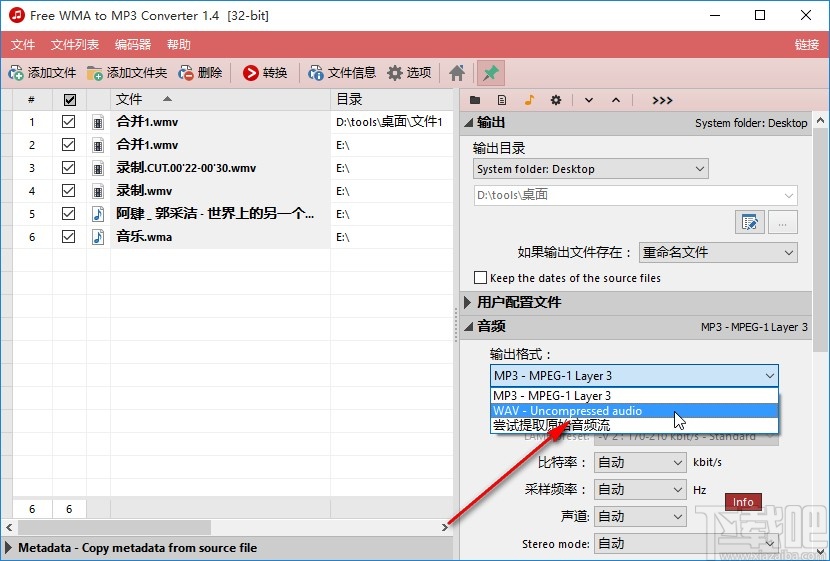Click the home icon in the toolbar
Viewport: 830px width, 561px height.
coord(457,73)
